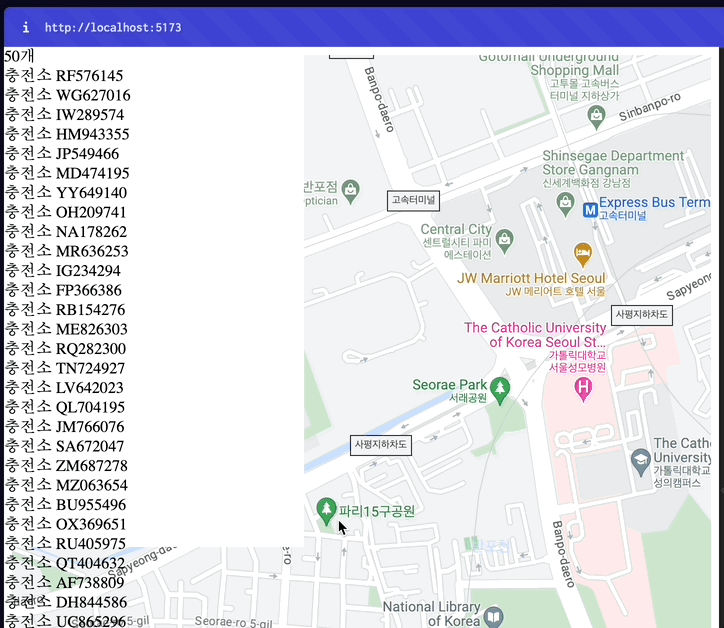The height and width of the screenshot is (628, 724).
Task: Click the Gotomall shopping bag pin
Action: [x=596, y=116]
